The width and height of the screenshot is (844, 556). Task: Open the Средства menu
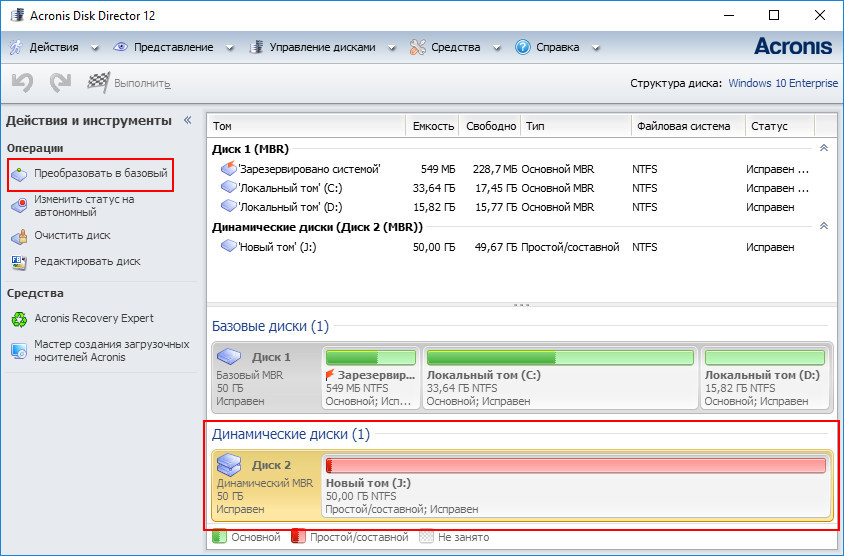(455, 47)
